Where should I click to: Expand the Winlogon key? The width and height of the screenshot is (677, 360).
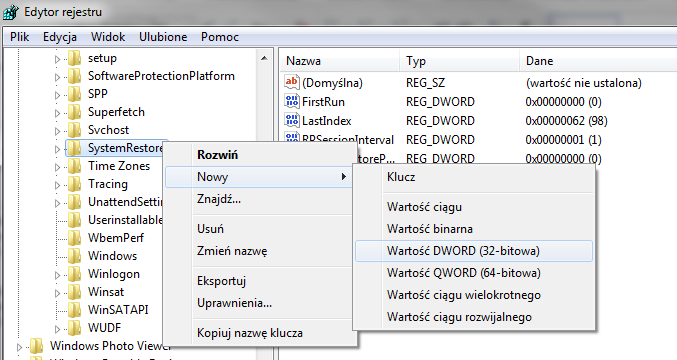tap(57, 275)
